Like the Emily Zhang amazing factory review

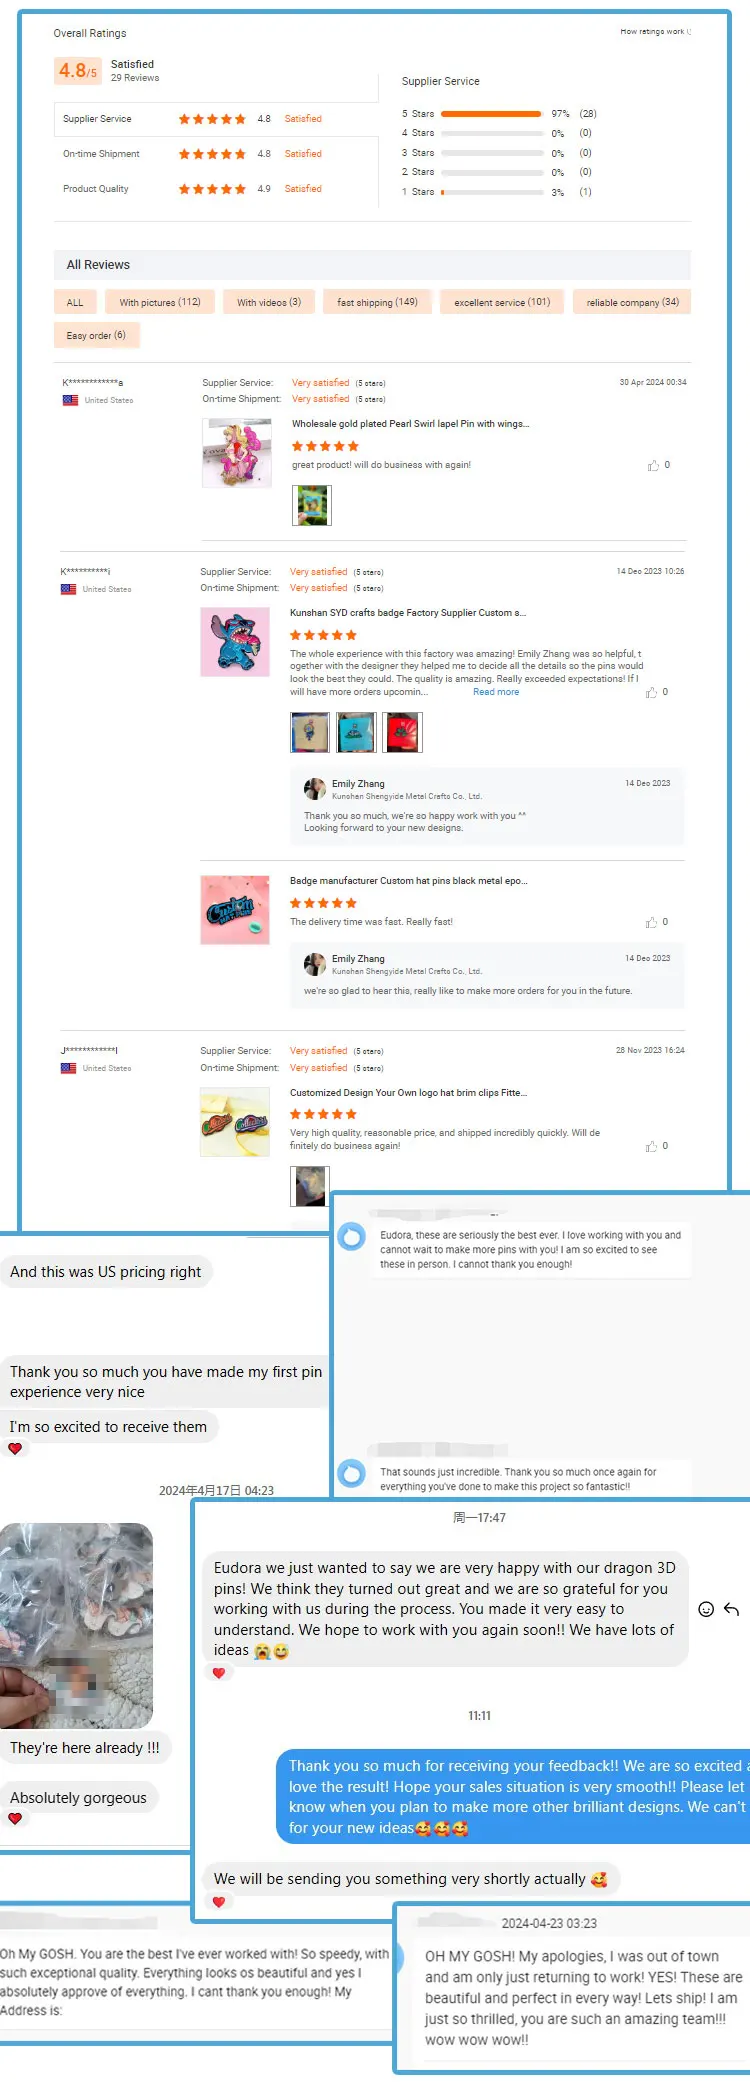tap(651, 692)
